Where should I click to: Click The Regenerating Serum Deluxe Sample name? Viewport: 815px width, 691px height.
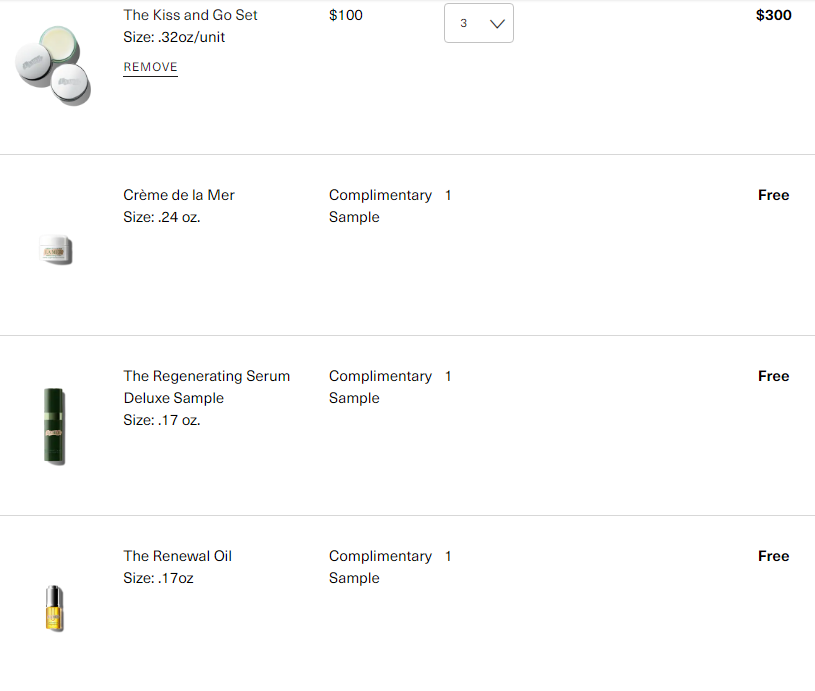point(206,387)
